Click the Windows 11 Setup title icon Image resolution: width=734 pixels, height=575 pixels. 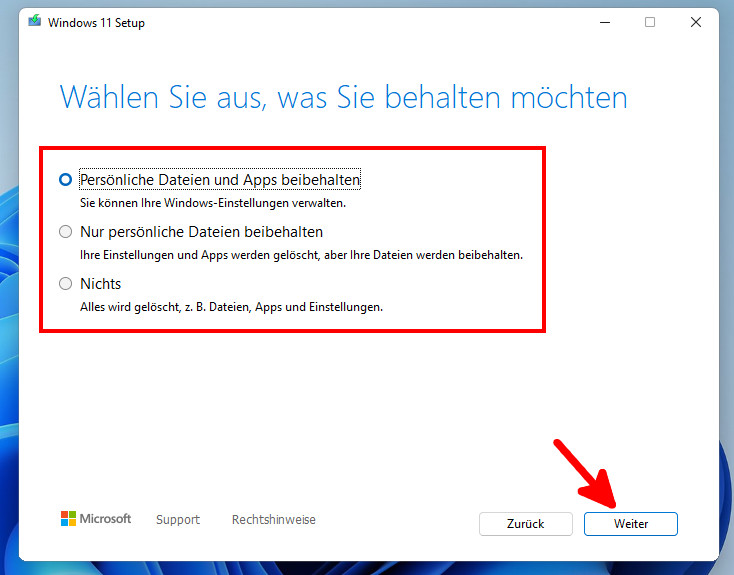pos(35,21)
